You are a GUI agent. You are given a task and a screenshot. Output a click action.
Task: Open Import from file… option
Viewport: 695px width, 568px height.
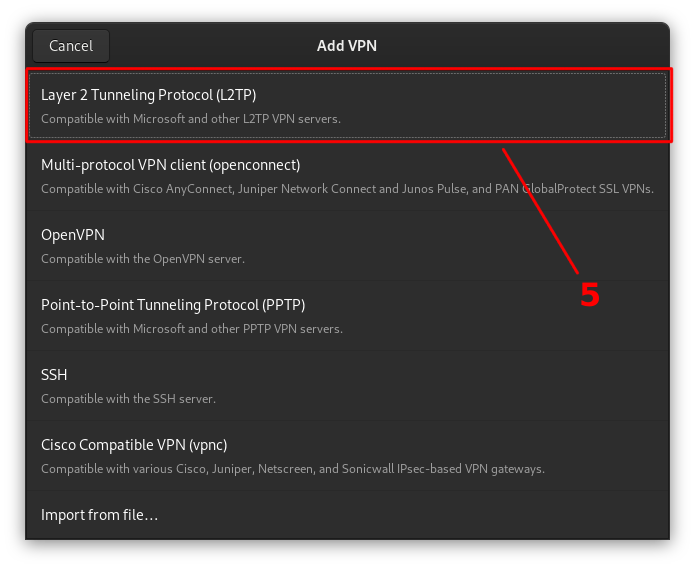(99, 515)
